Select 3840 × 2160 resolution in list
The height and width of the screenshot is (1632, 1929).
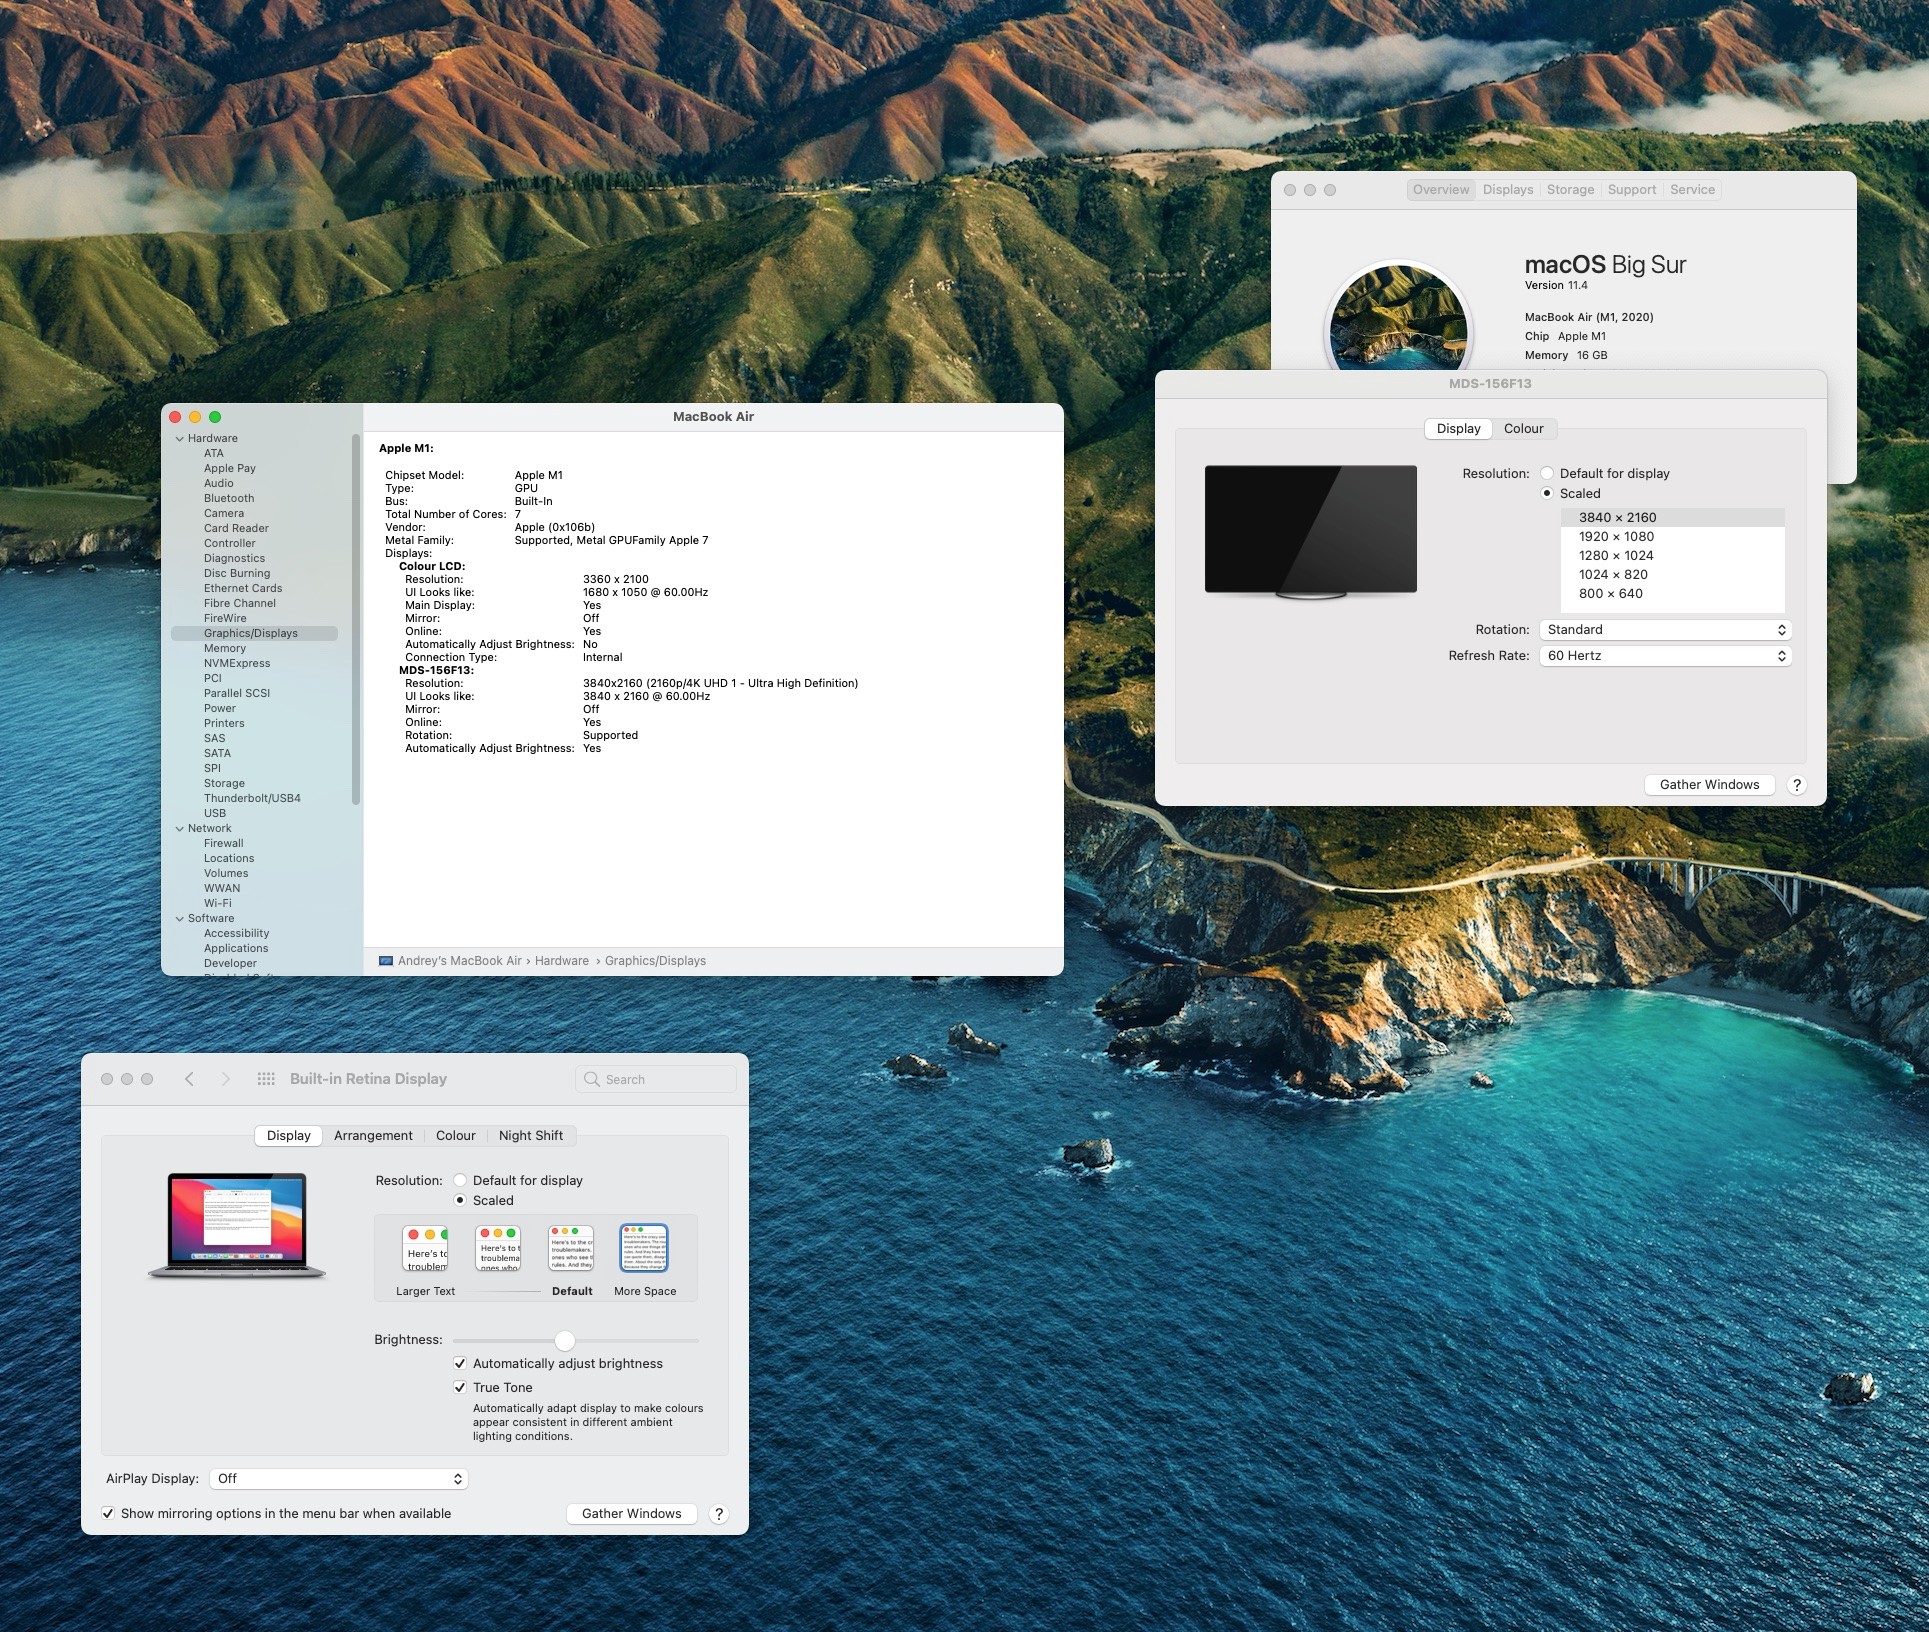pos(1672,517)
